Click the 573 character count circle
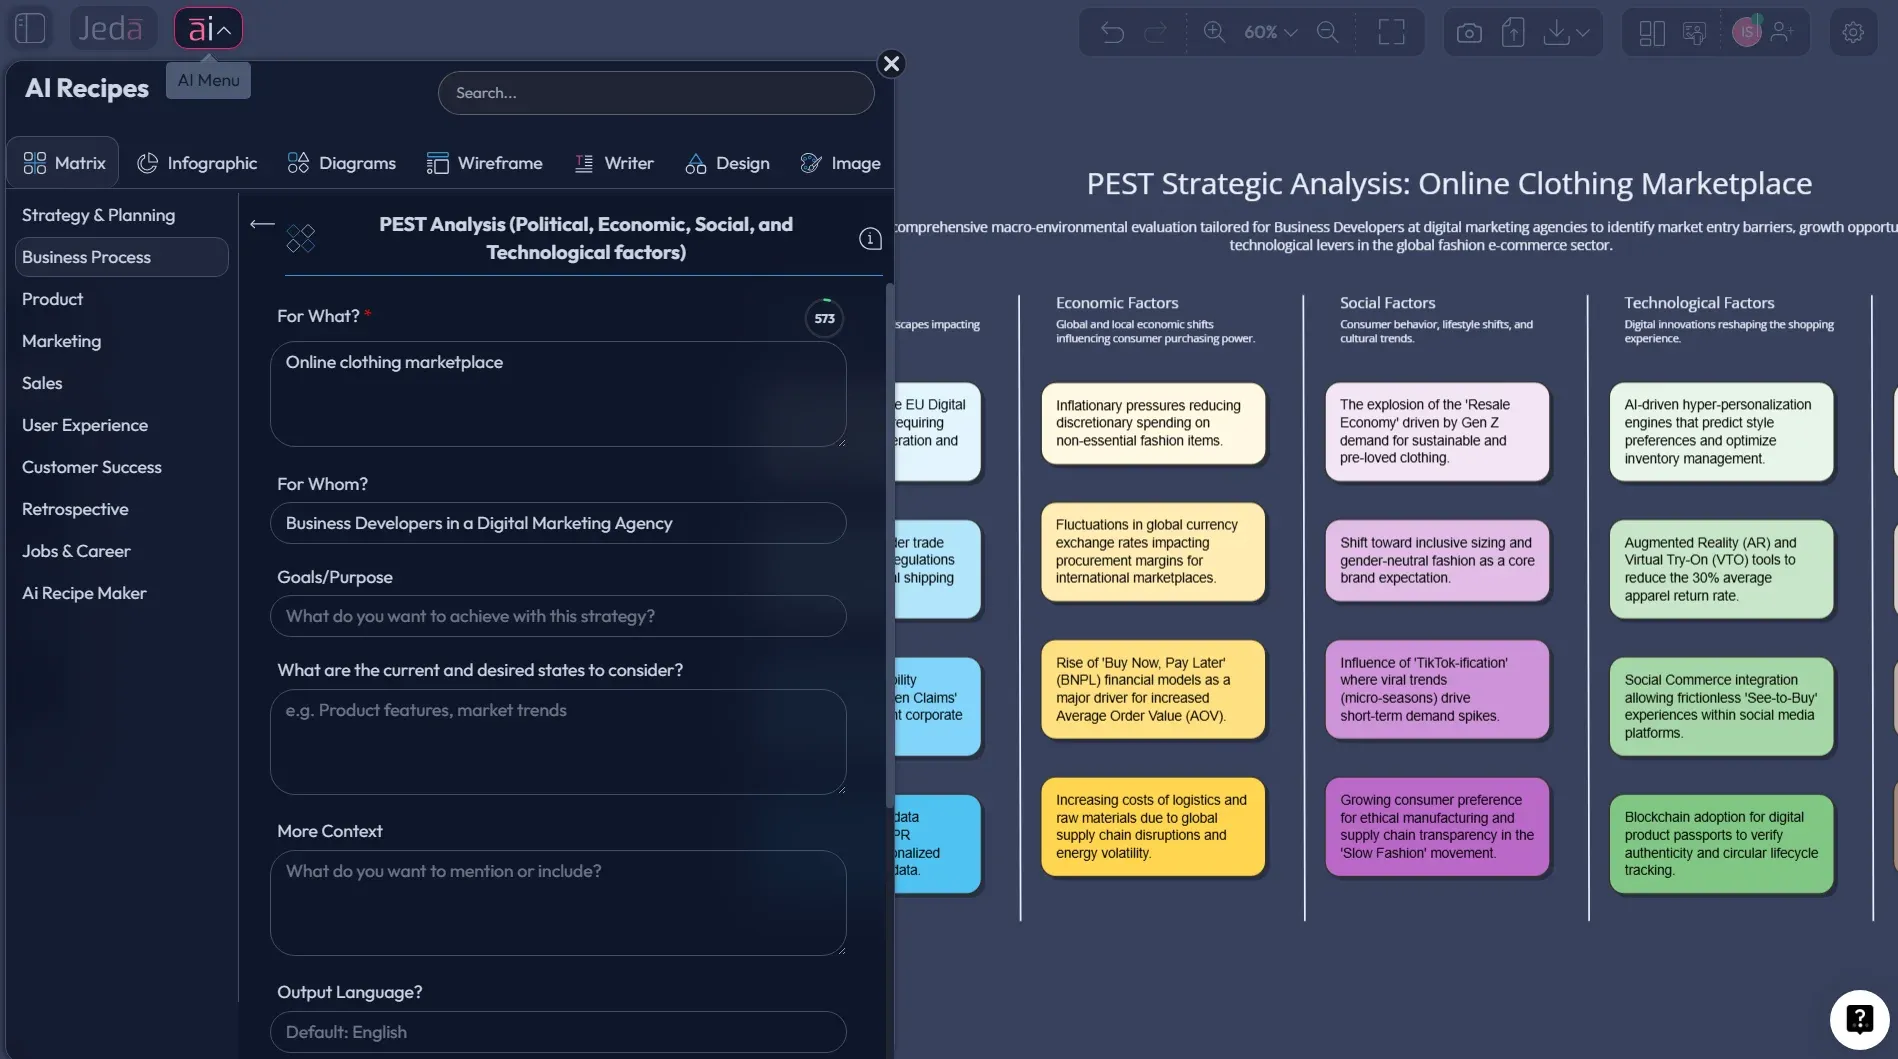Screen dimensions: 1898x1059 coord(823,318)
